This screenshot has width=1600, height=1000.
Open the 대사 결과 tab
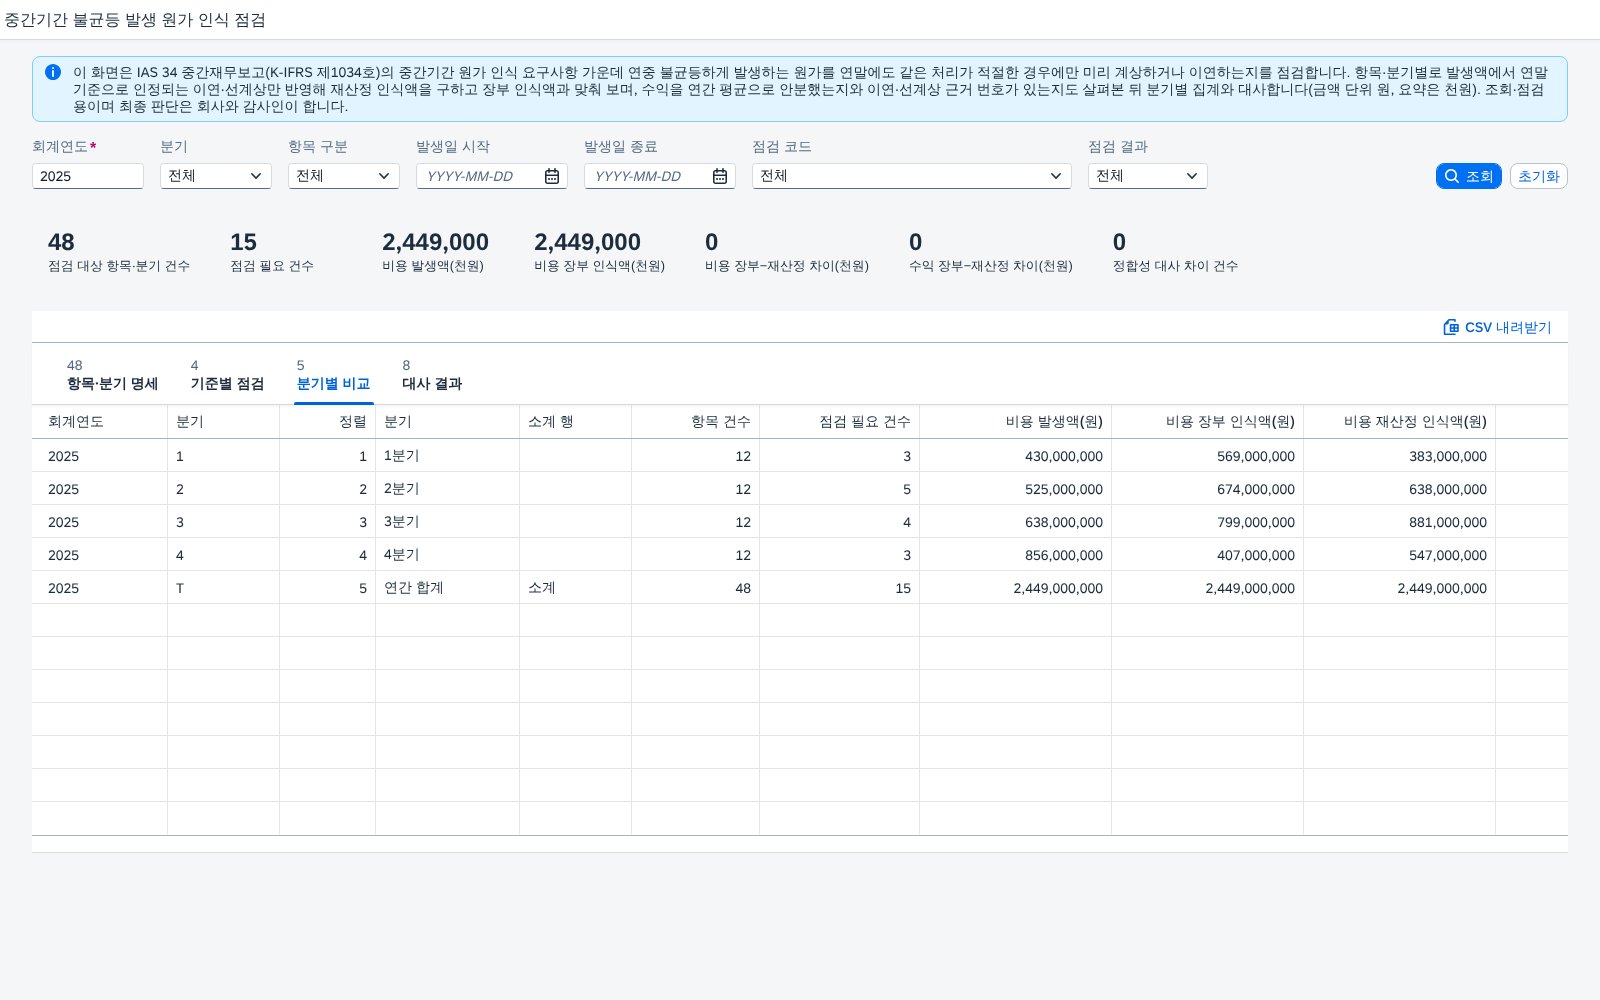pos(432,375)
